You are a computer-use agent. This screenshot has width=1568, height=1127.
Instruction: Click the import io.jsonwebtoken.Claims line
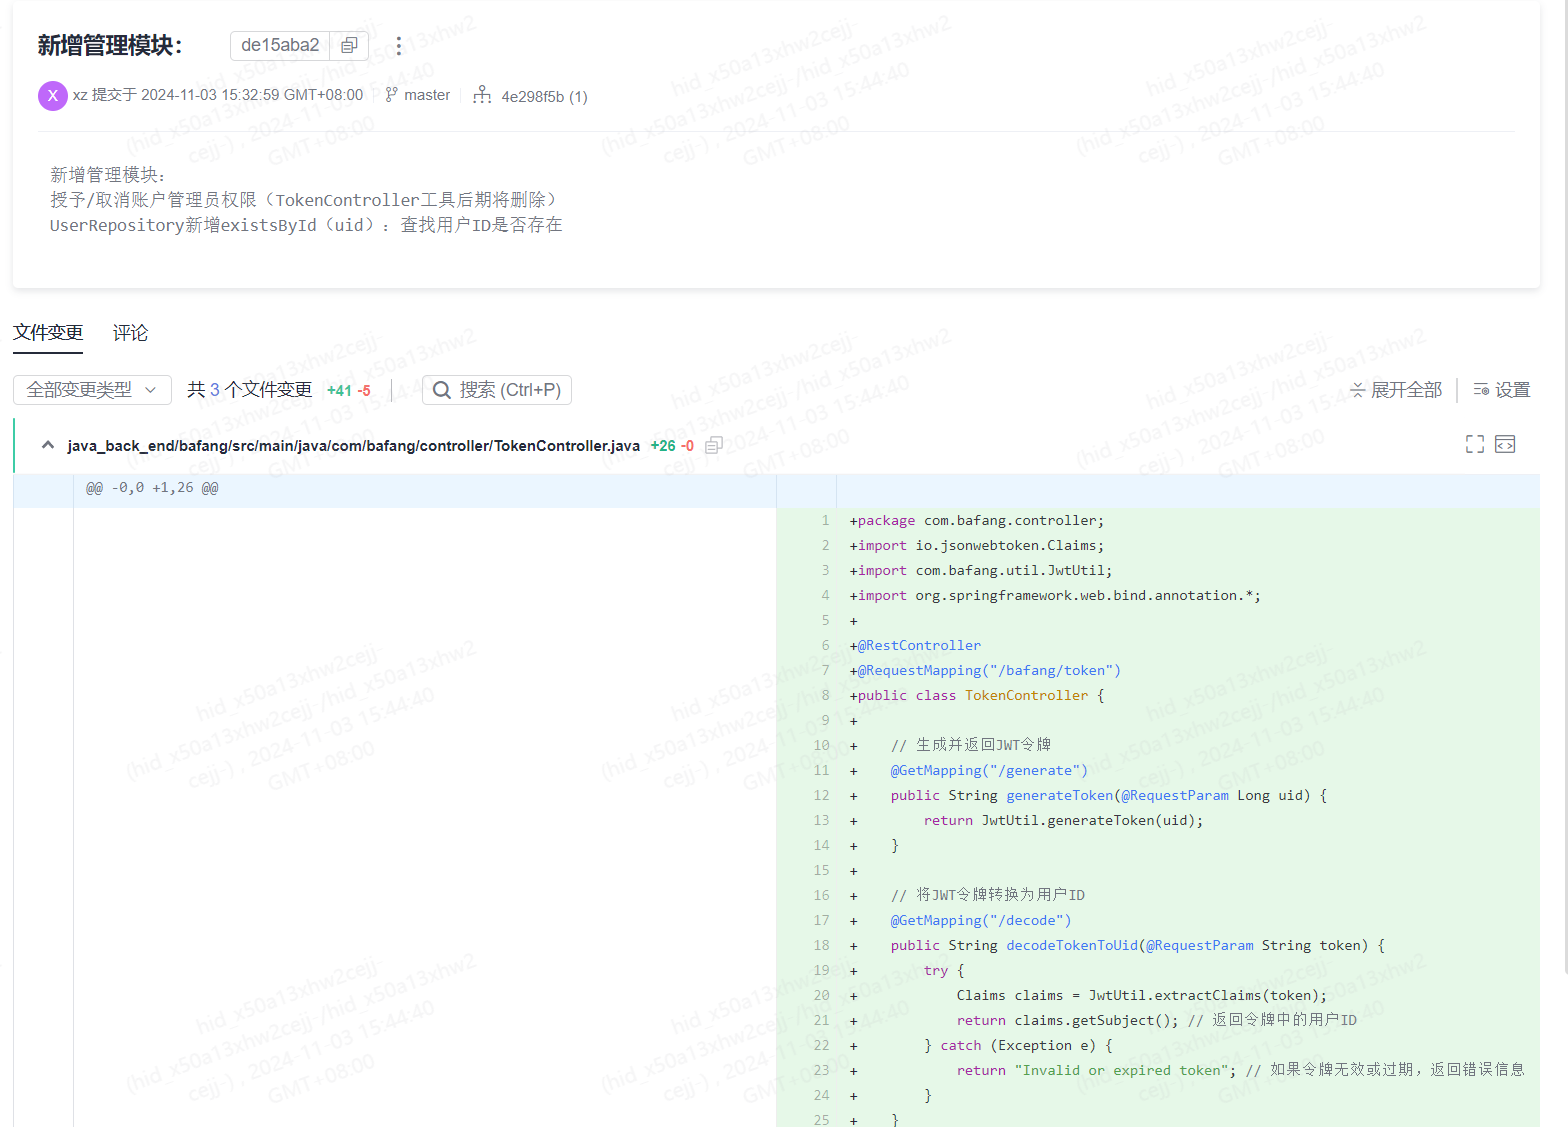click(977, 546)
